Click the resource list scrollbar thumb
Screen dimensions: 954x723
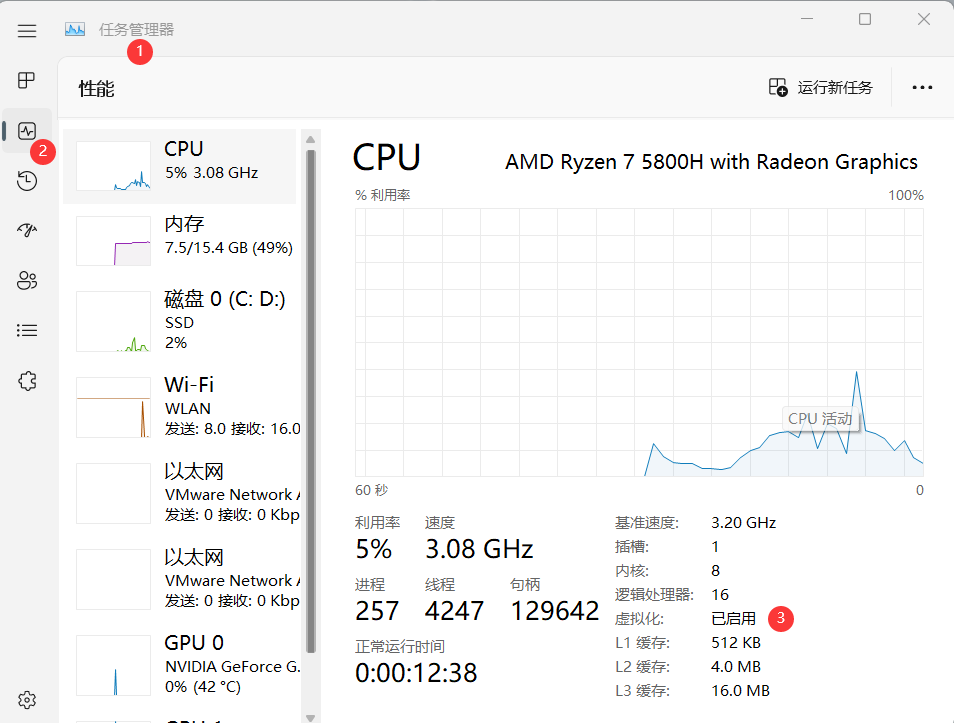point(310,400)
